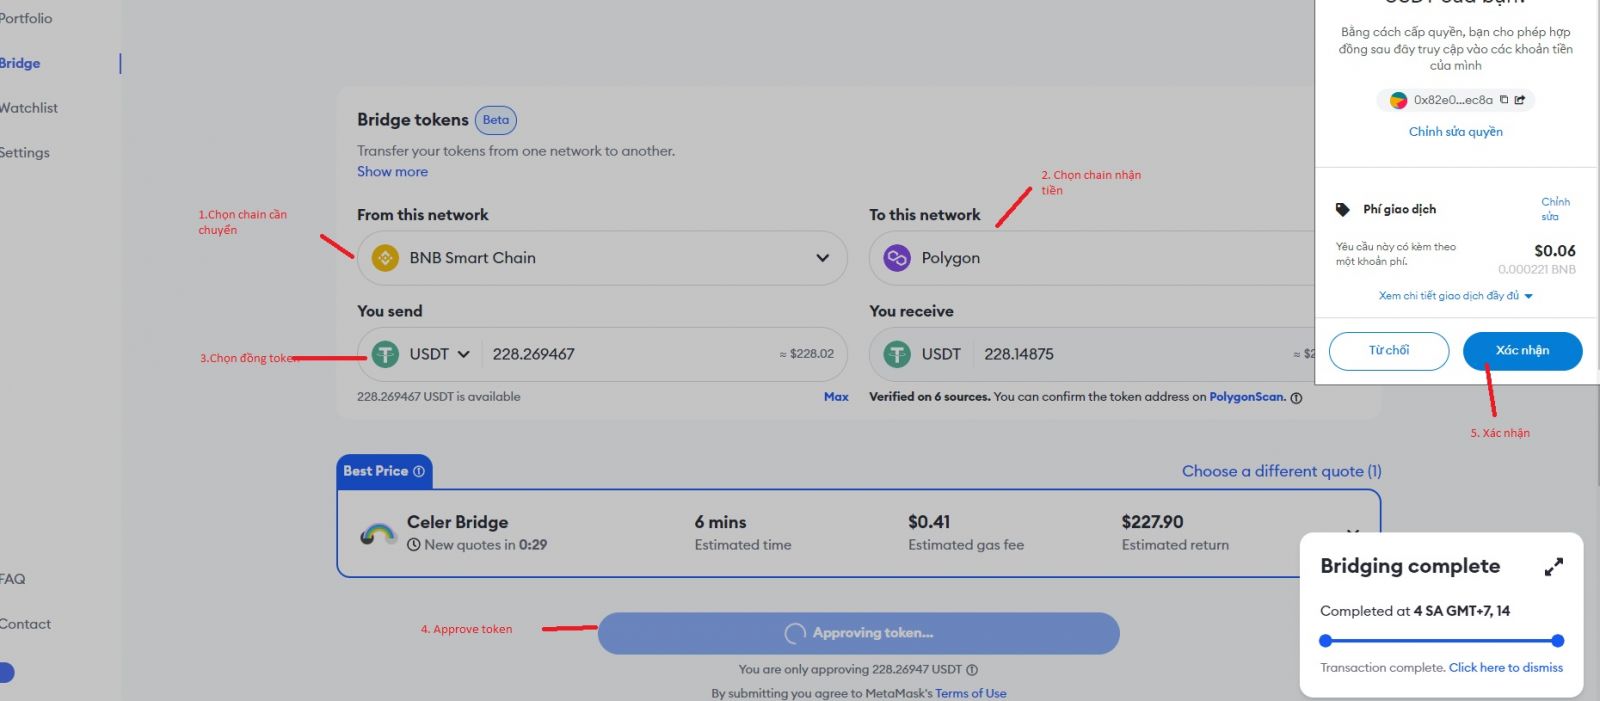Click the Celer Bridge rainbow logo
Screen dimensions: 1600x701
pyautogui.click(x=378, y=534)
